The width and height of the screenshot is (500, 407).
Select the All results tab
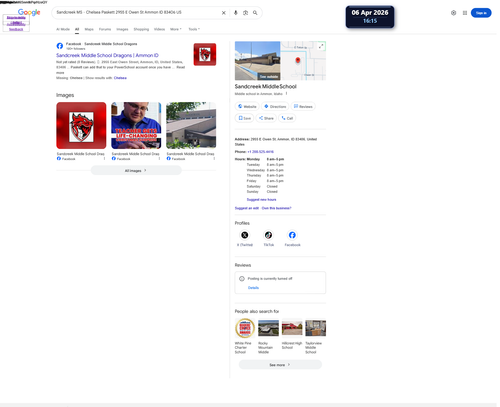click(x=77, y=29)
